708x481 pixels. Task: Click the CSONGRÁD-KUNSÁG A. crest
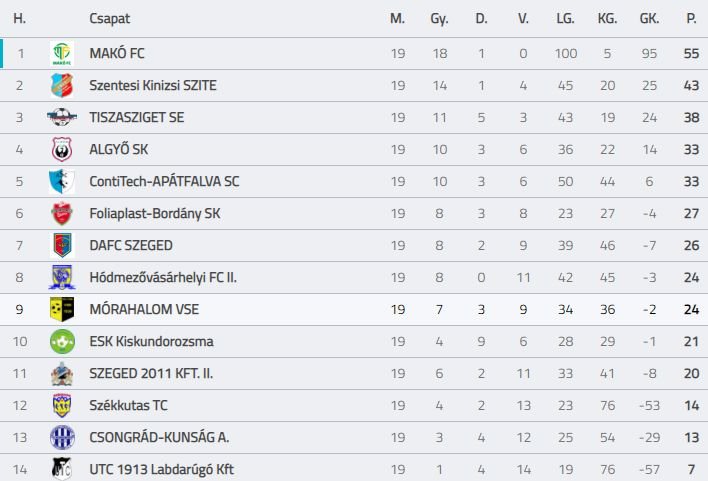pos(62,438)
